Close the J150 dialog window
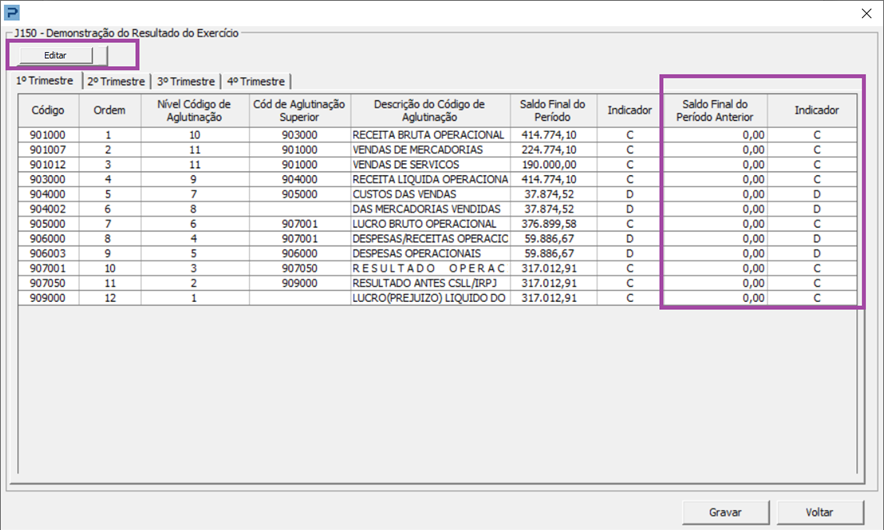Image resolution: width=884 pixels, height=530 pixels. coord(866,12)
